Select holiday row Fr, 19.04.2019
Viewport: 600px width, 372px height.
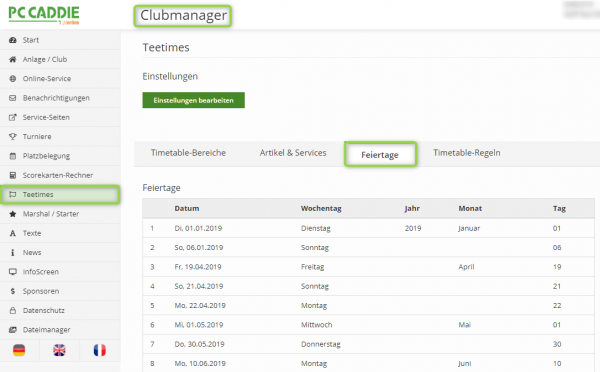pyautogui.click(x=368, y=267)
